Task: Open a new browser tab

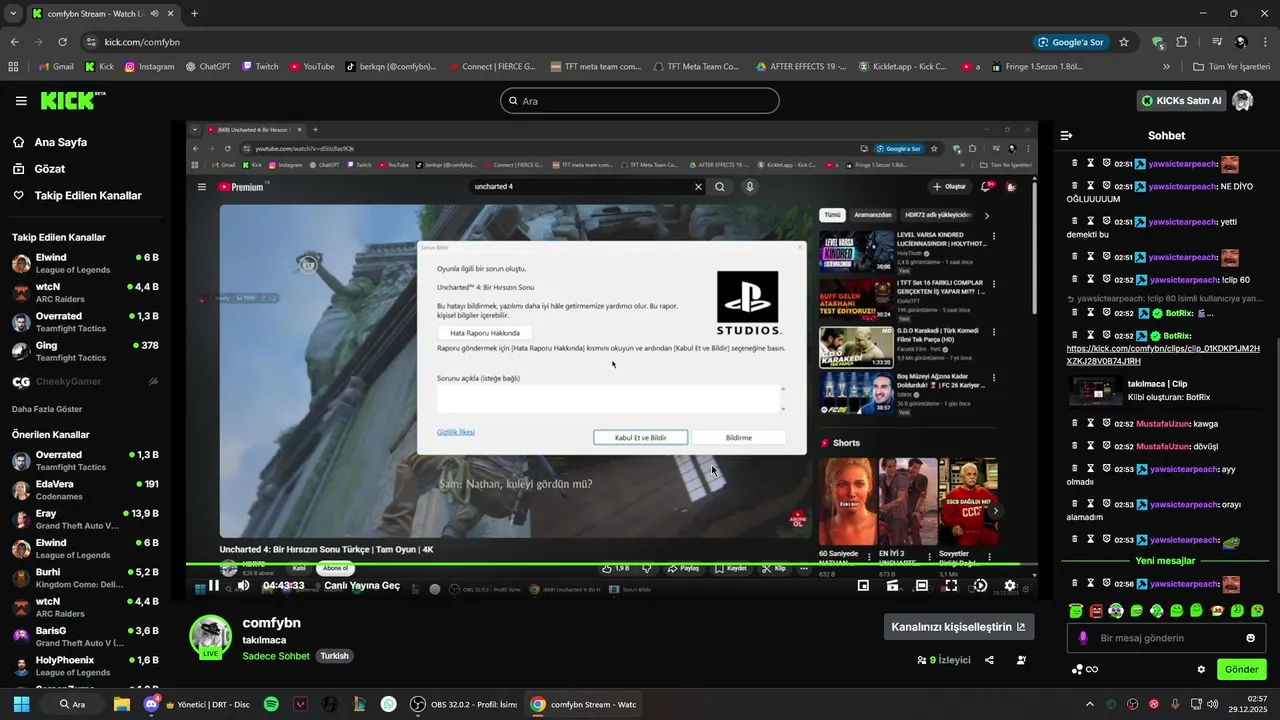Action: click(x=194, y=14)
